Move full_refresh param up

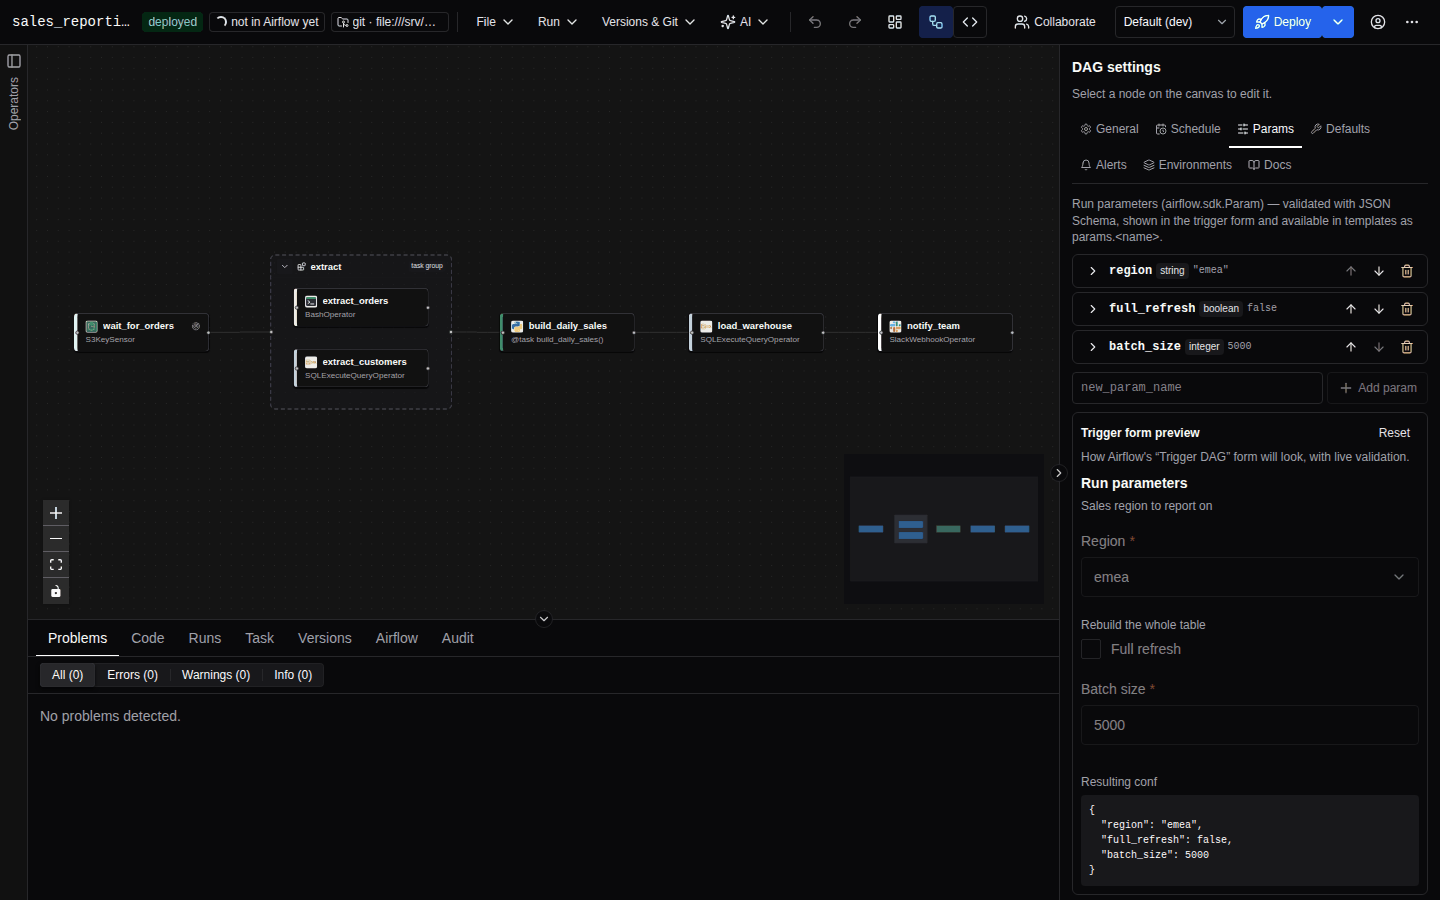[x=1351, y=309]
